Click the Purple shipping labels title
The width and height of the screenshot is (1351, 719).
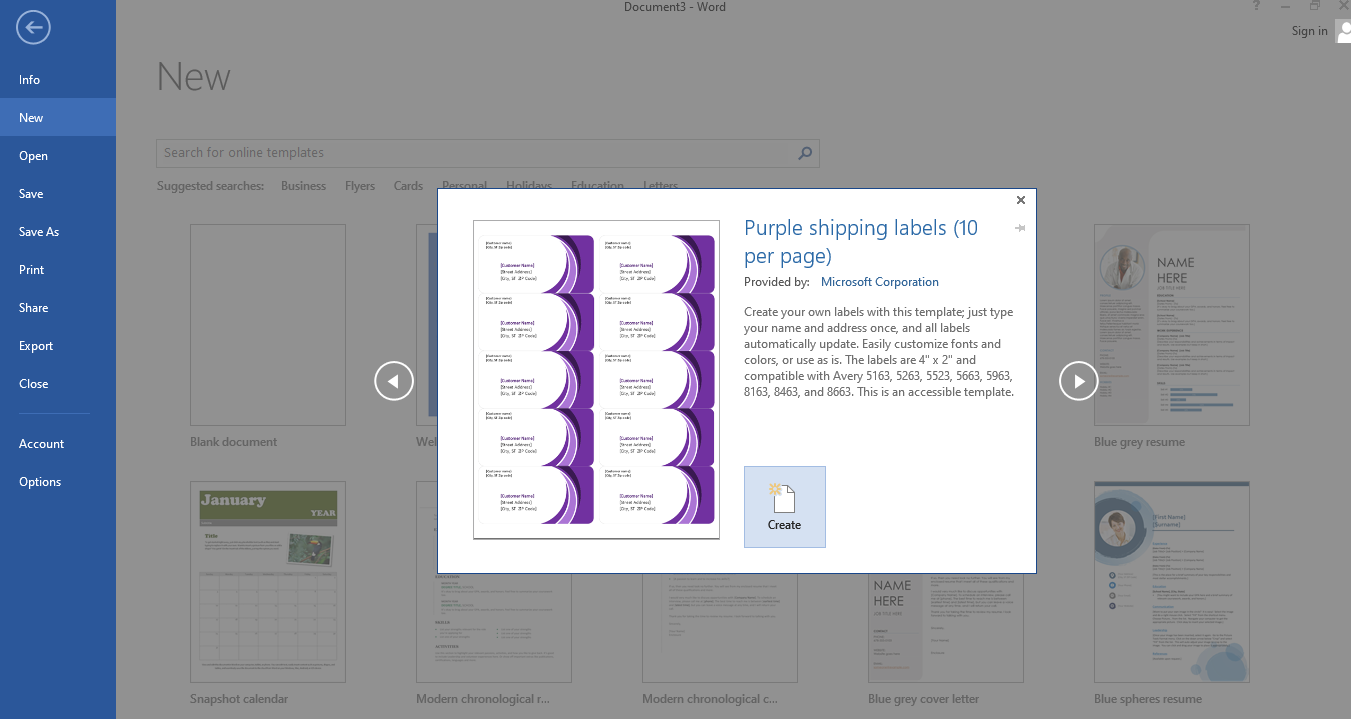pyautogui.click(x=861, y=241)
